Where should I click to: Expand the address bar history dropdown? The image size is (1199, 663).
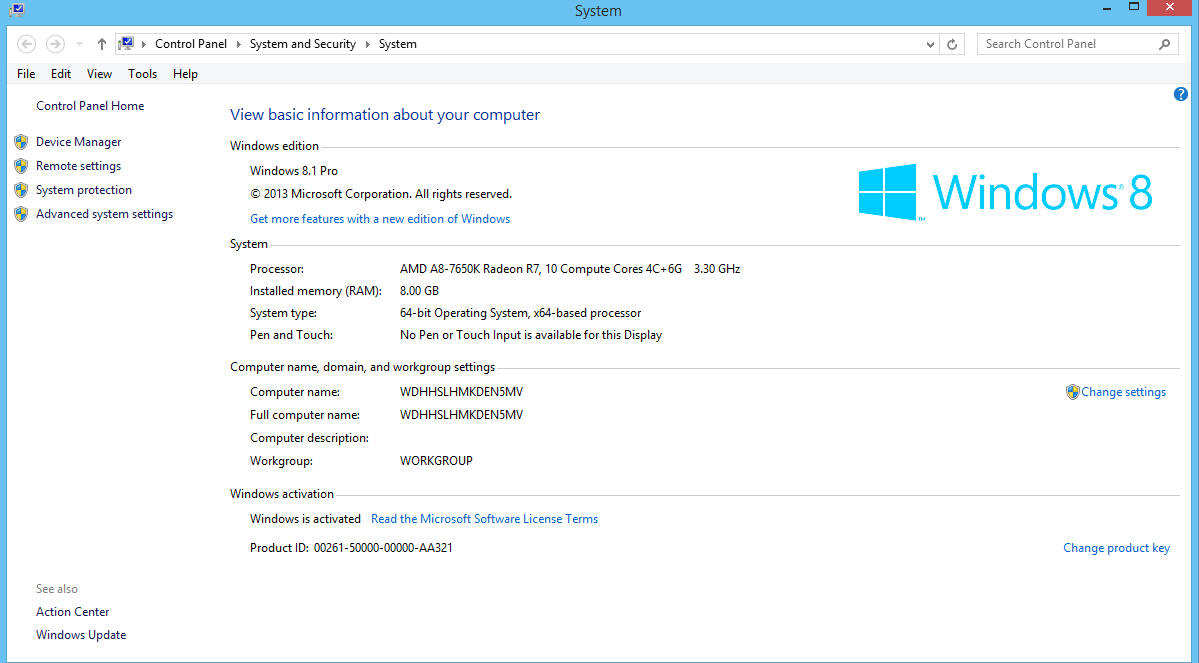pos(930,44)
